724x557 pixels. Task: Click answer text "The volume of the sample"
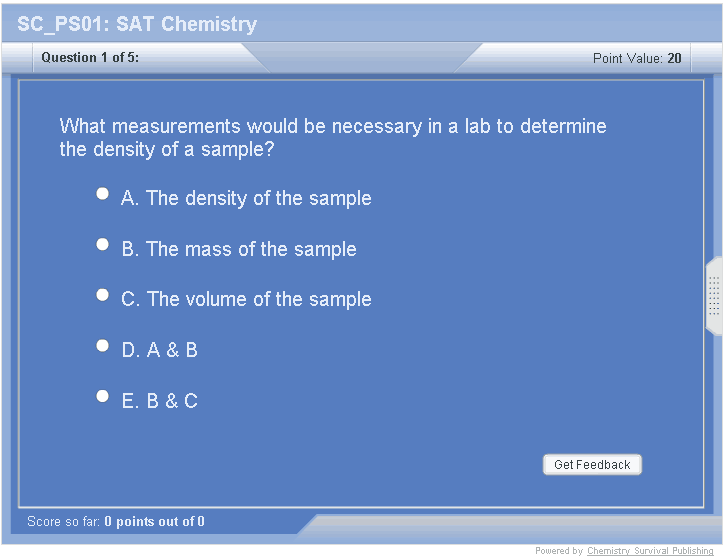[x=259, y=299]
